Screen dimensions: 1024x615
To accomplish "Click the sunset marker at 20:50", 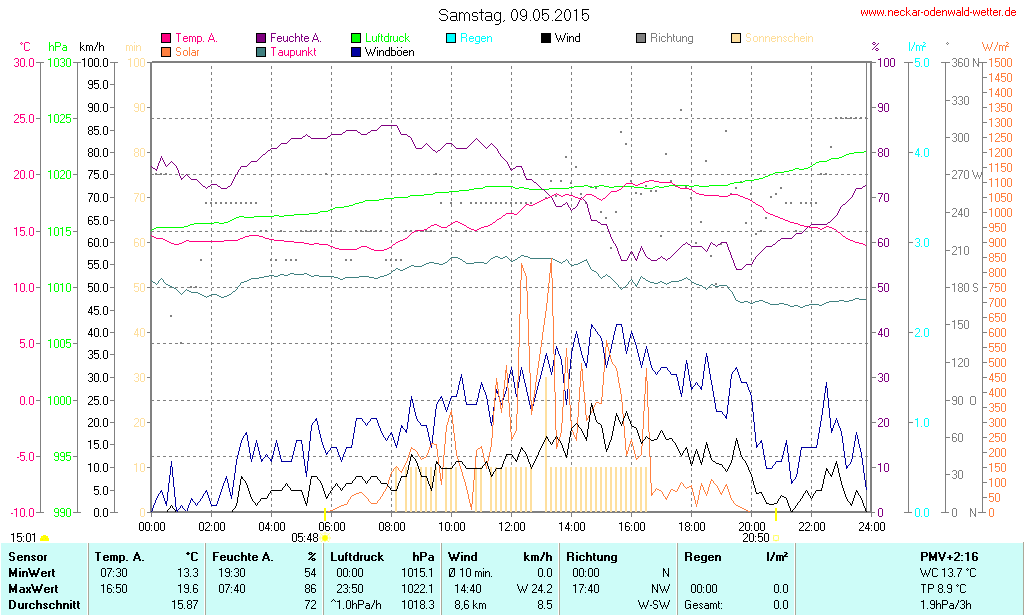I will point(777,538).
